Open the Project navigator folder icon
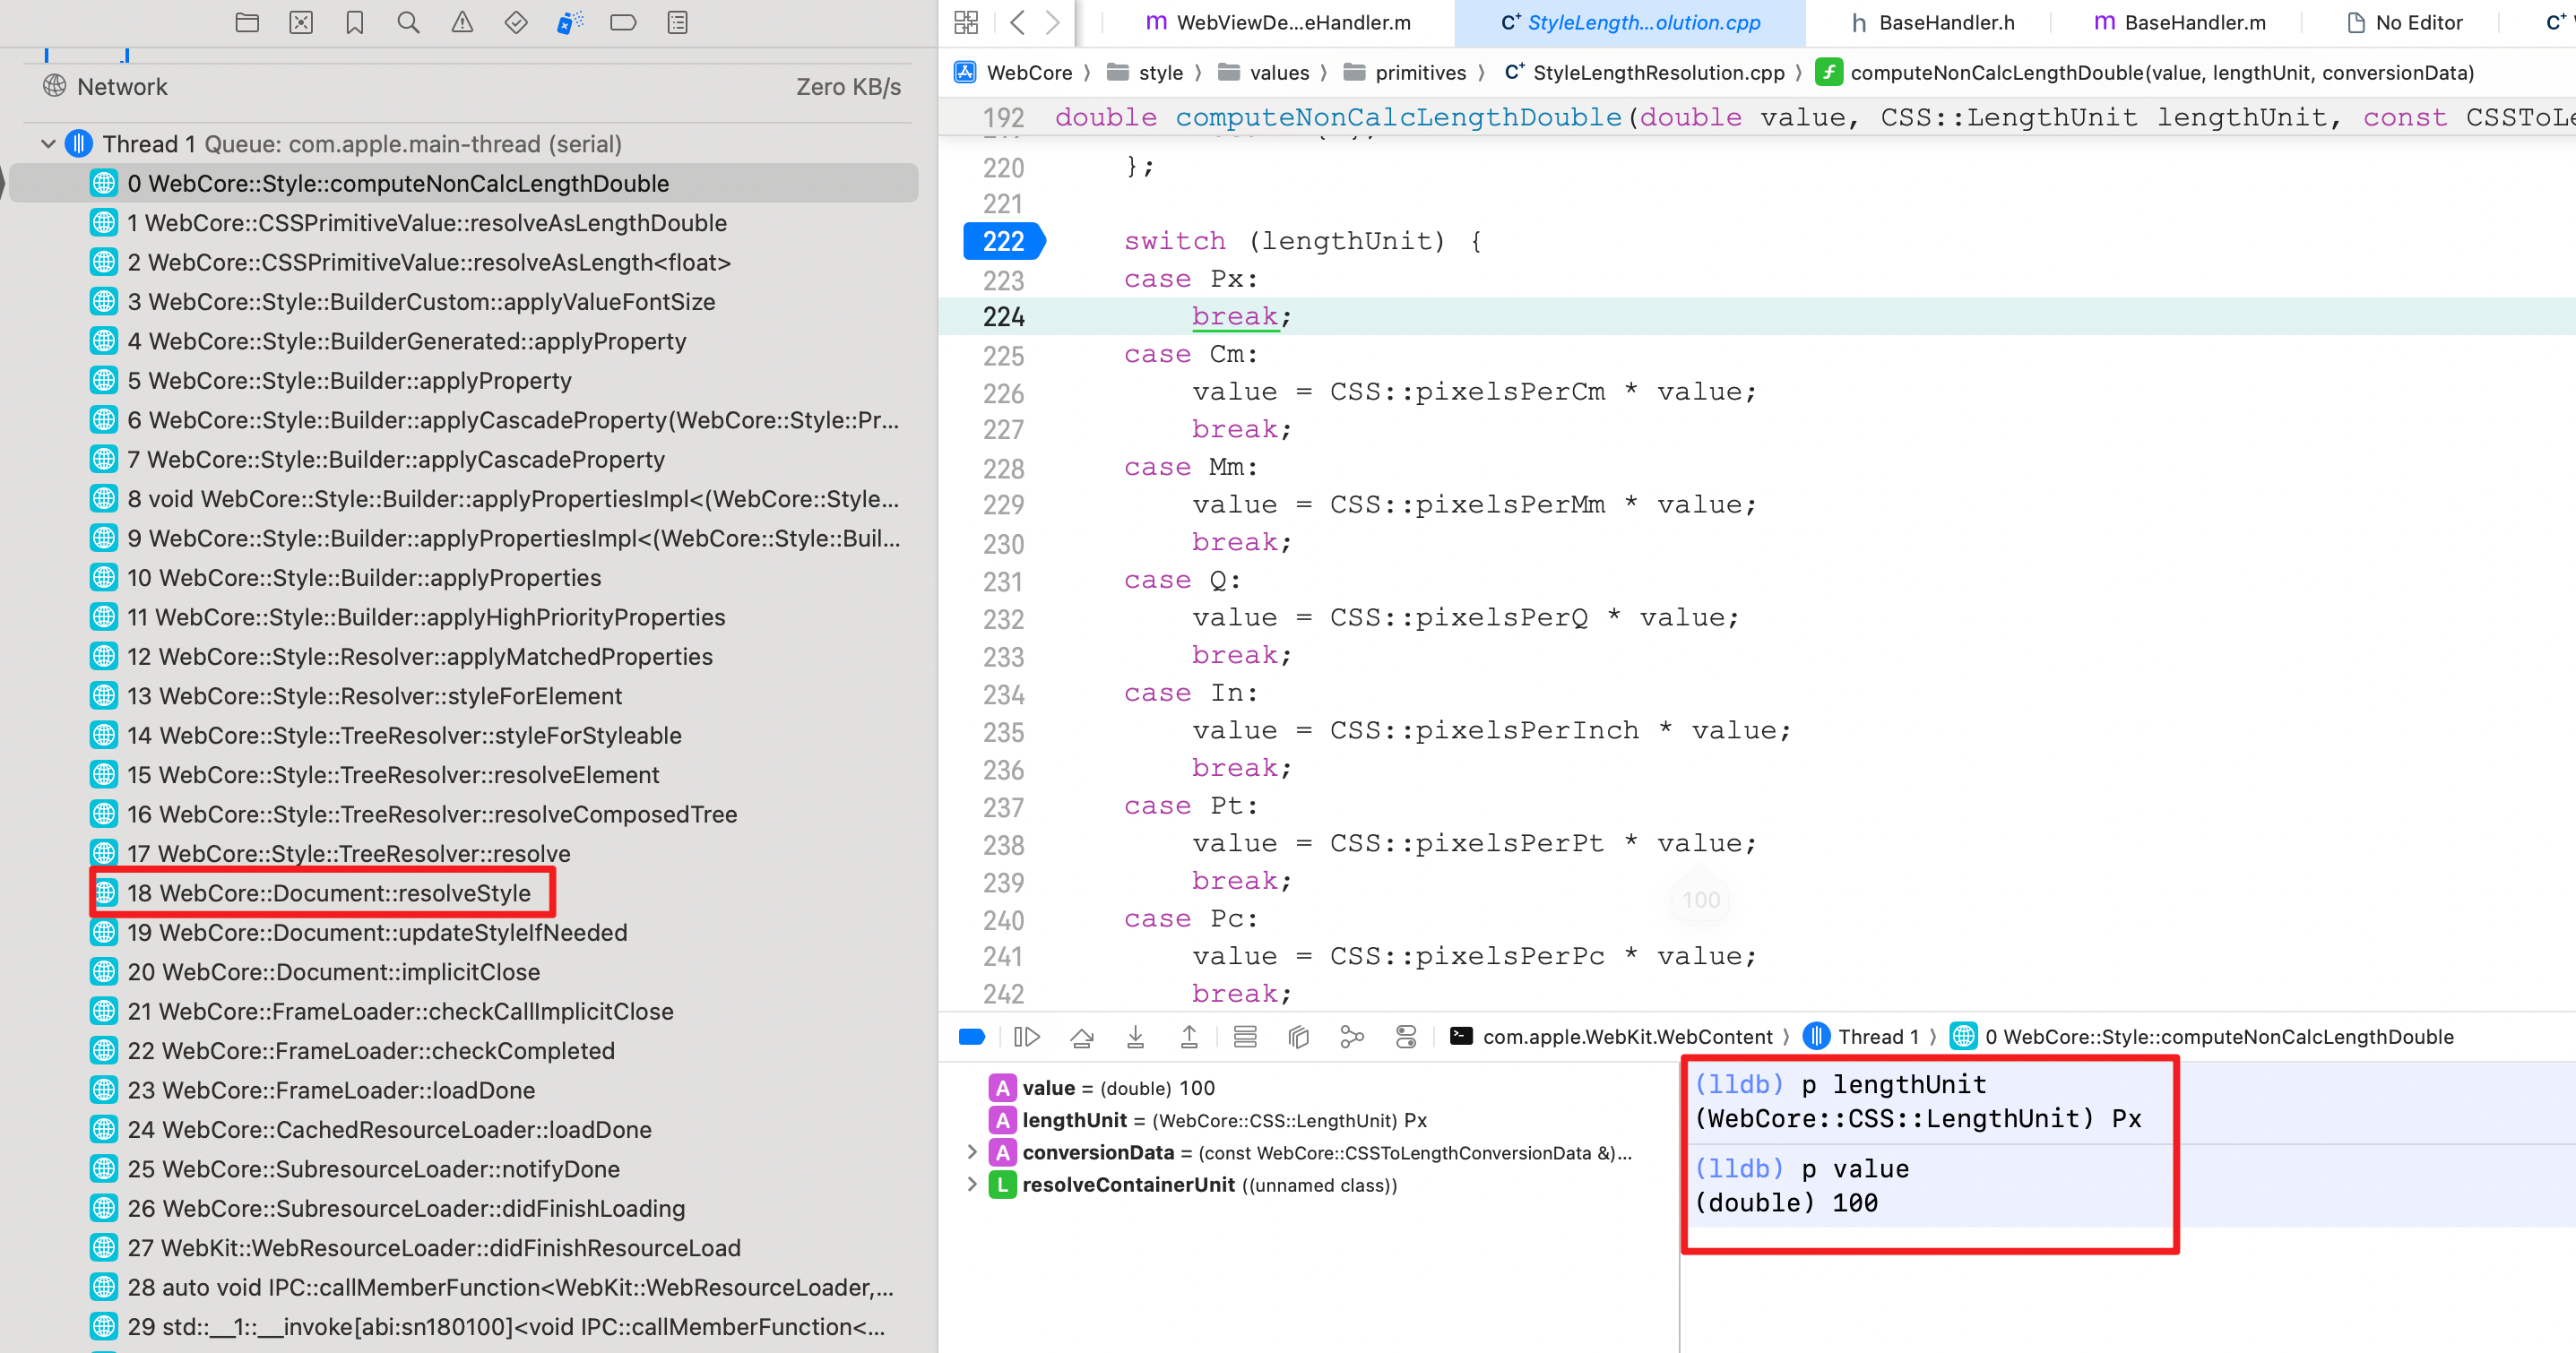Image resolution: width=2576 pixels, height=1353 pixels. pyautogui.click(x=247, y=22)
